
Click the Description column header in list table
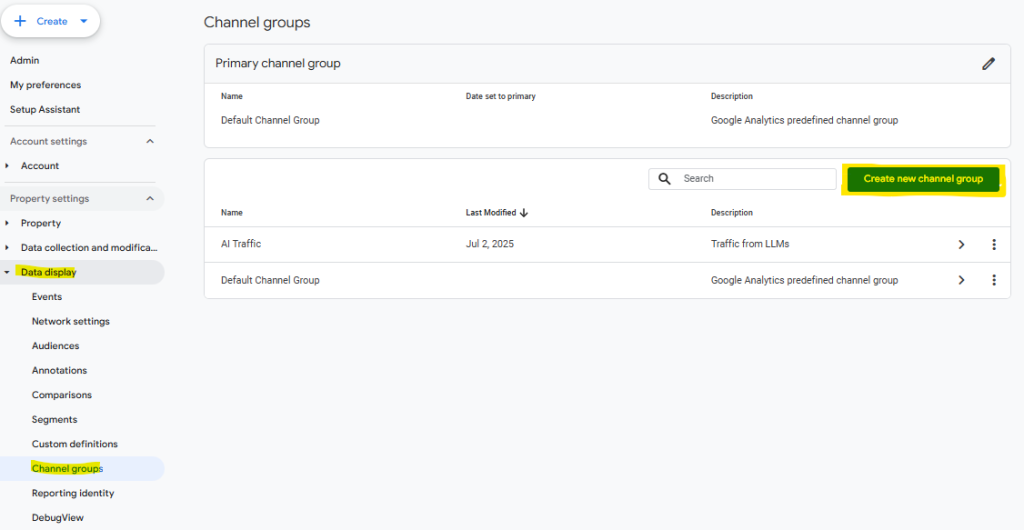tap(731, 213)
